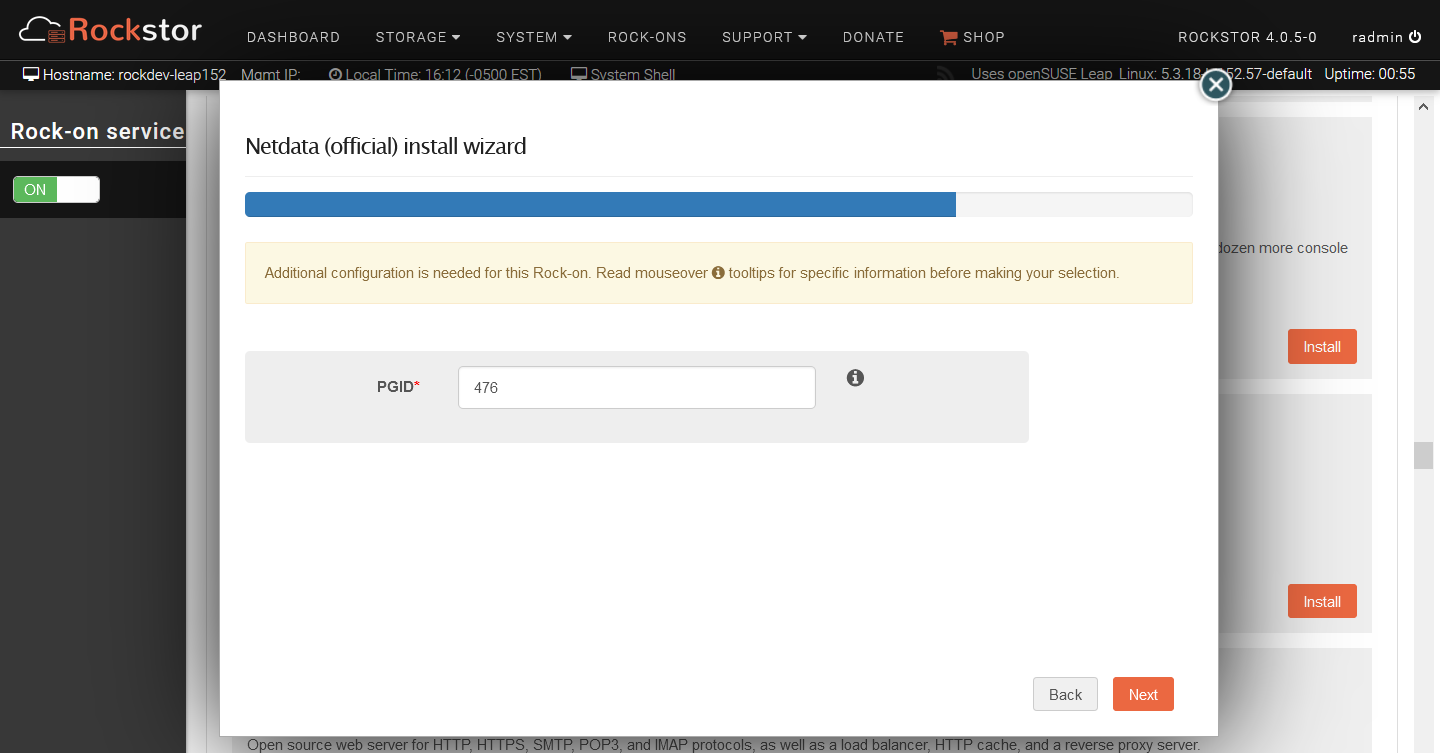Open the Support dropdown menu

764,37
